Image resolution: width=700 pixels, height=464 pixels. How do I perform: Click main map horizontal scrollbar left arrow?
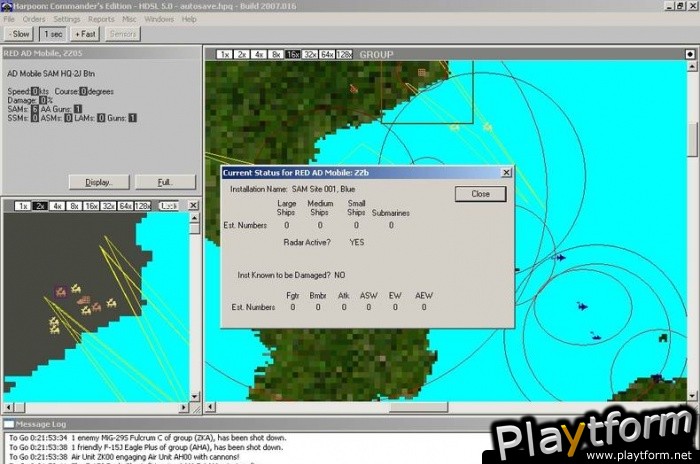click(210, 406)
